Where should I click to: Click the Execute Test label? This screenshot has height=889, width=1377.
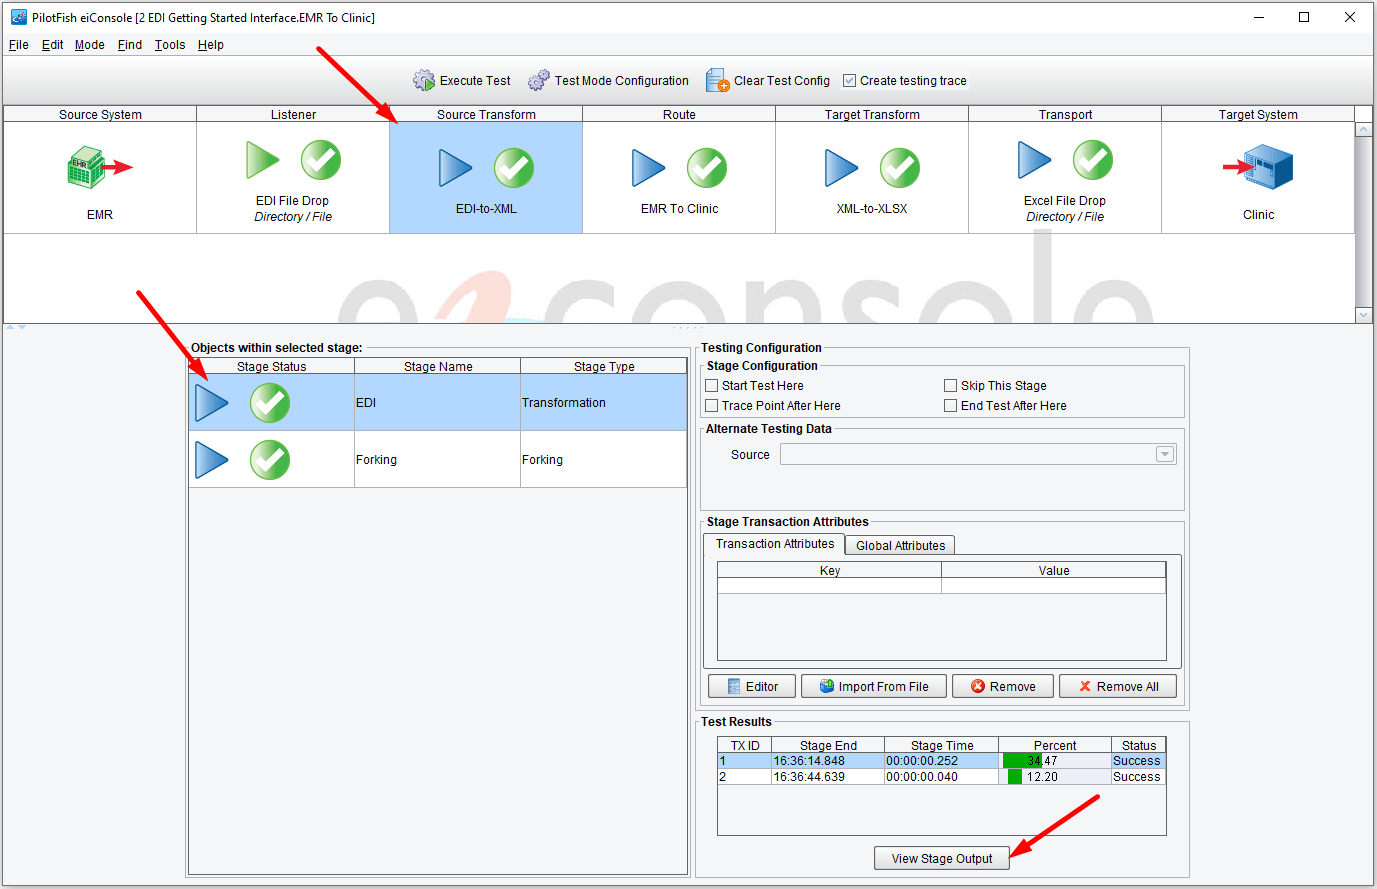tap(475, 81)
